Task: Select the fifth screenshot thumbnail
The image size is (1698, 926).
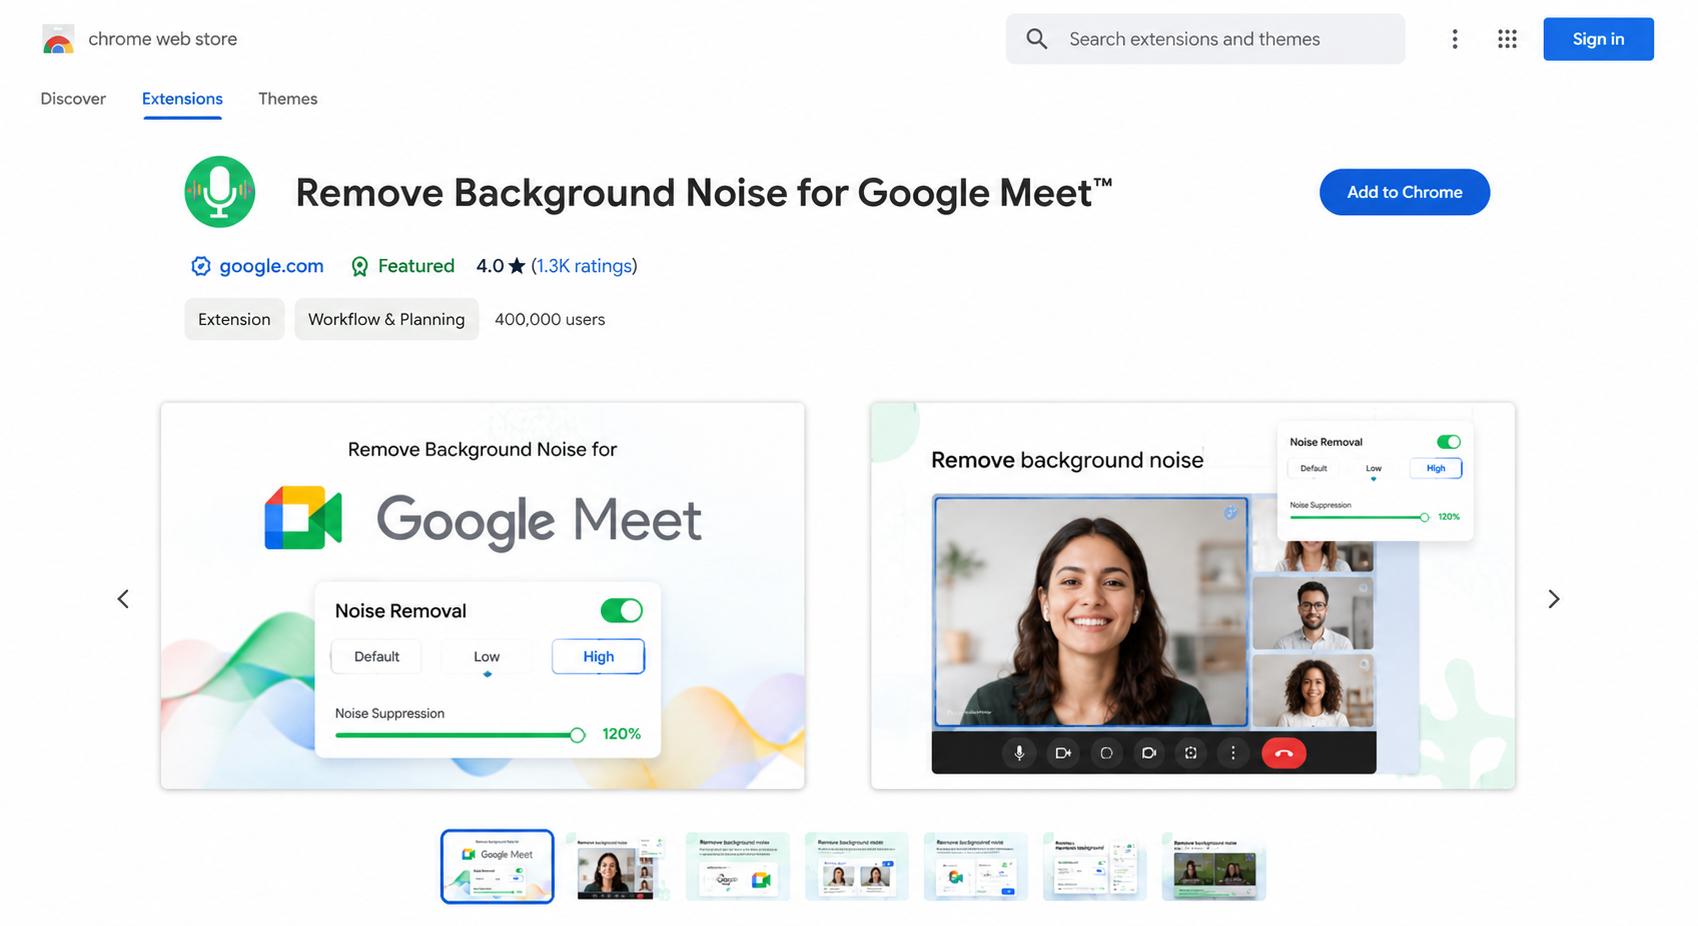Action: click(975, 867)
